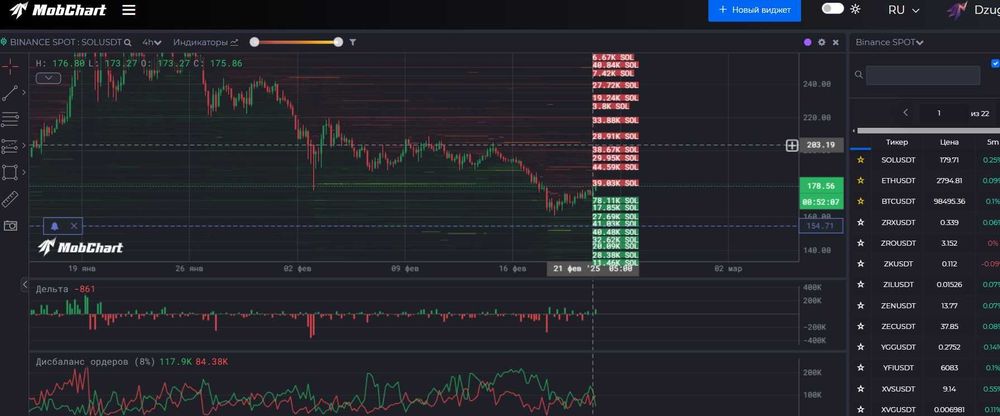Select the YFIUSDT ticker row

click(x=925, y=368)
